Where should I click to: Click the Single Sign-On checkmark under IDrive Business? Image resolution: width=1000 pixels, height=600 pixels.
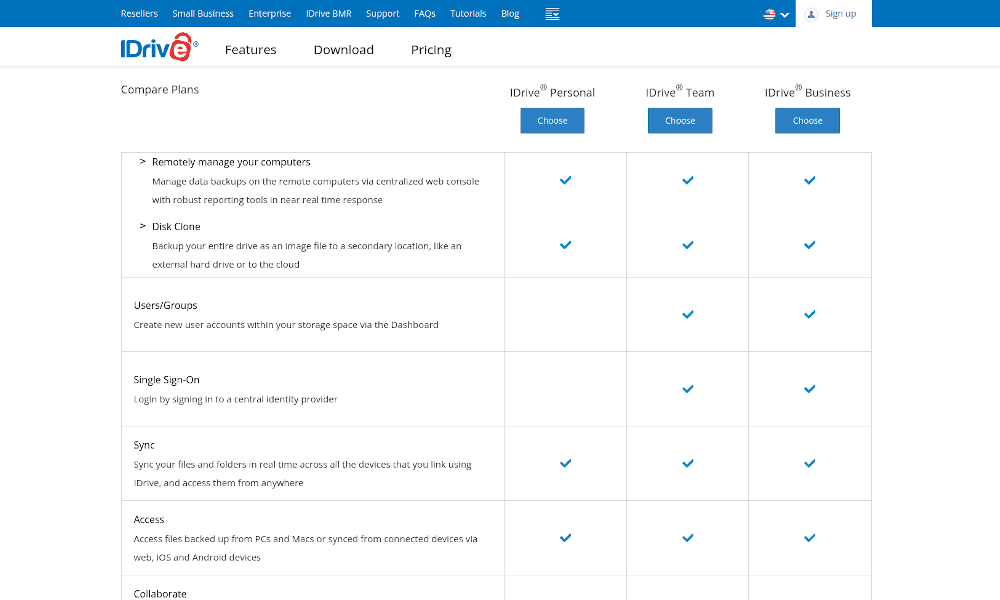pos(809,388)
